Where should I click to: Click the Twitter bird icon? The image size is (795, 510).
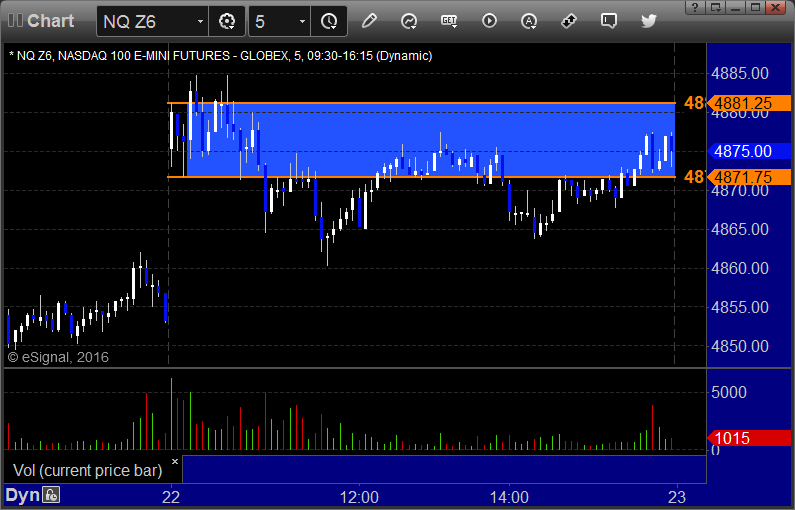[x=648, y=21]
